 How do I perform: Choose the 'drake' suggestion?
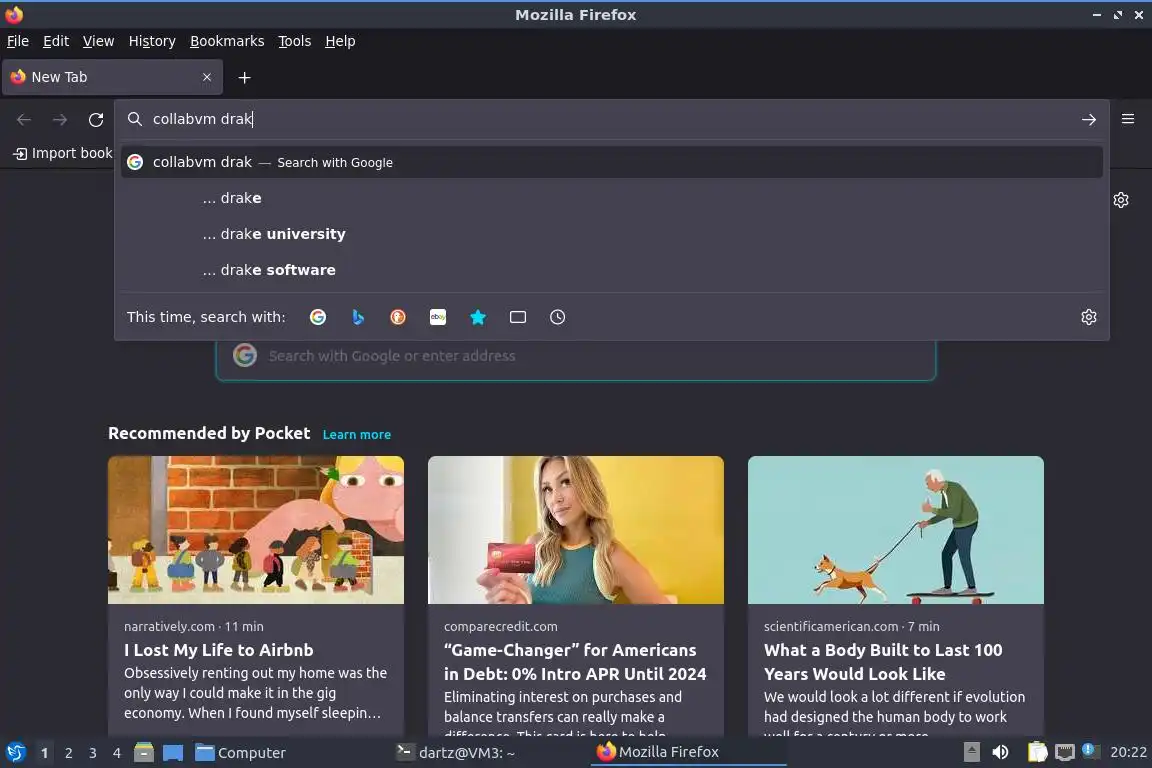[611, 198]
